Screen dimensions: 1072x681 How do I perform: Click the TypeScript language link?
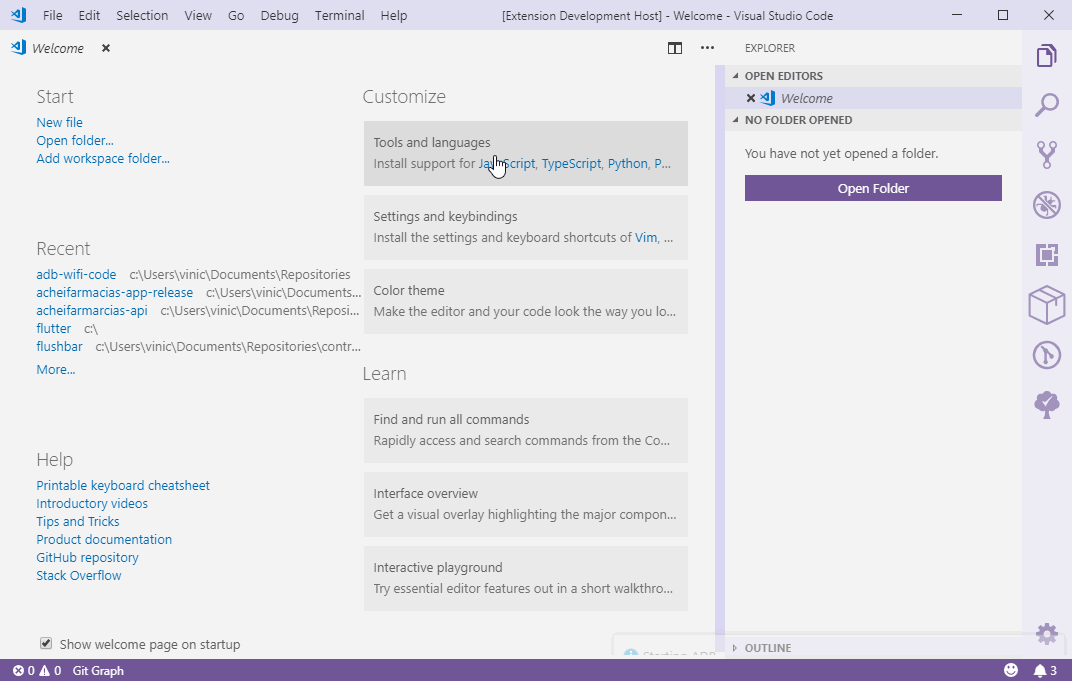(x=572, y=163)
